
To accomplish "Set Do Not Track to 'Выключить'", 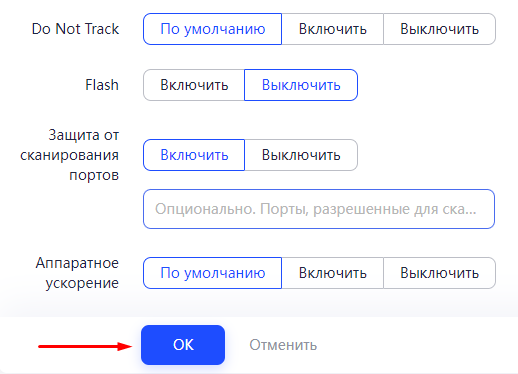I will pyautogui.click(x=439, y=29).
